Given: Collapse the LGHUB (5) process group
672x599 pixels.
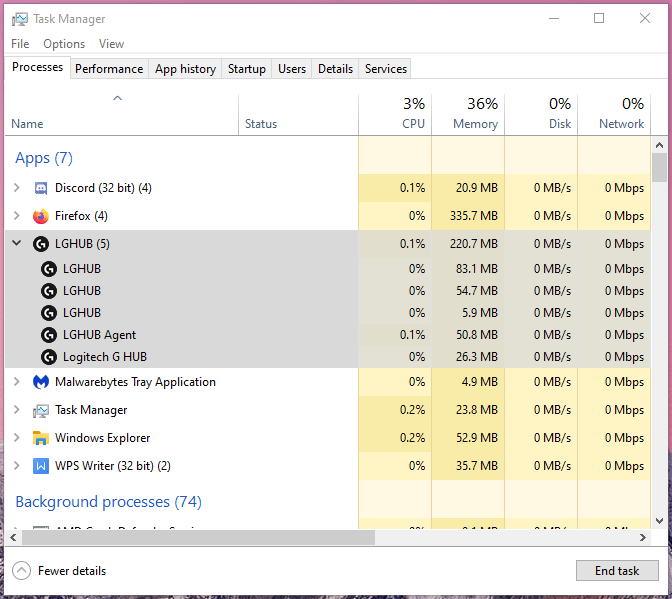Looking at the screenshot, I should (16, 243).
